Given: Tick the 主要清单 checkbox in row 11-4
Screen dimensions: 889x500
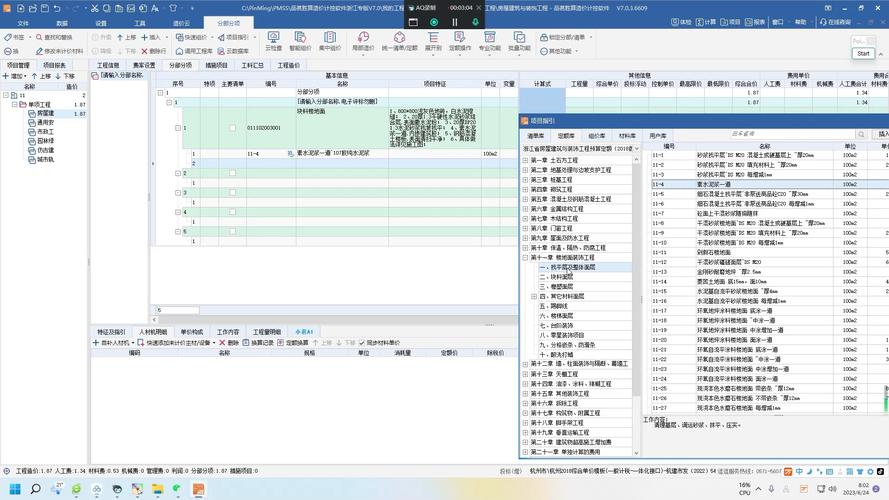Looking at the screenshot, I should [x=232, y=154].
